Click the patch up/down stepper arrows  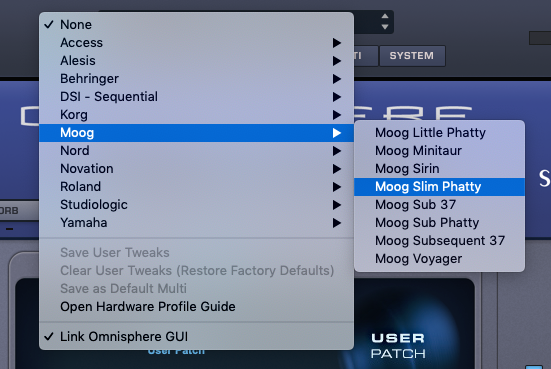pos(385,21)
